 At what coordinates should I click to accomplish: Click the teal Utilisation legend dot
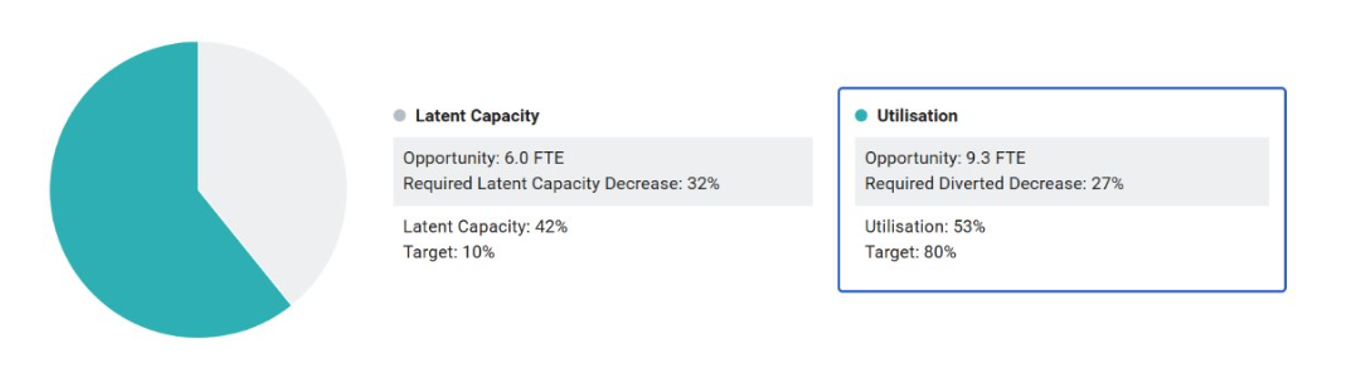click(861, 116)
